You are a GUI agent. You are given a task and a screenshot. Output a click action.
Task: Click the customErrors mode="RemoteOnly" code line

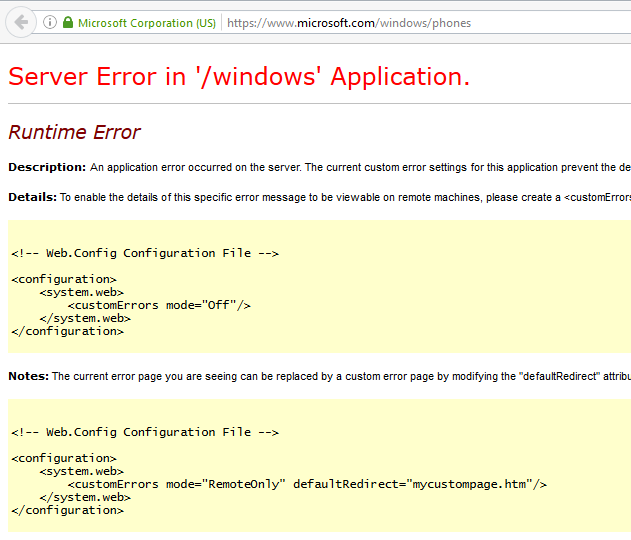(x=307, y=484)
